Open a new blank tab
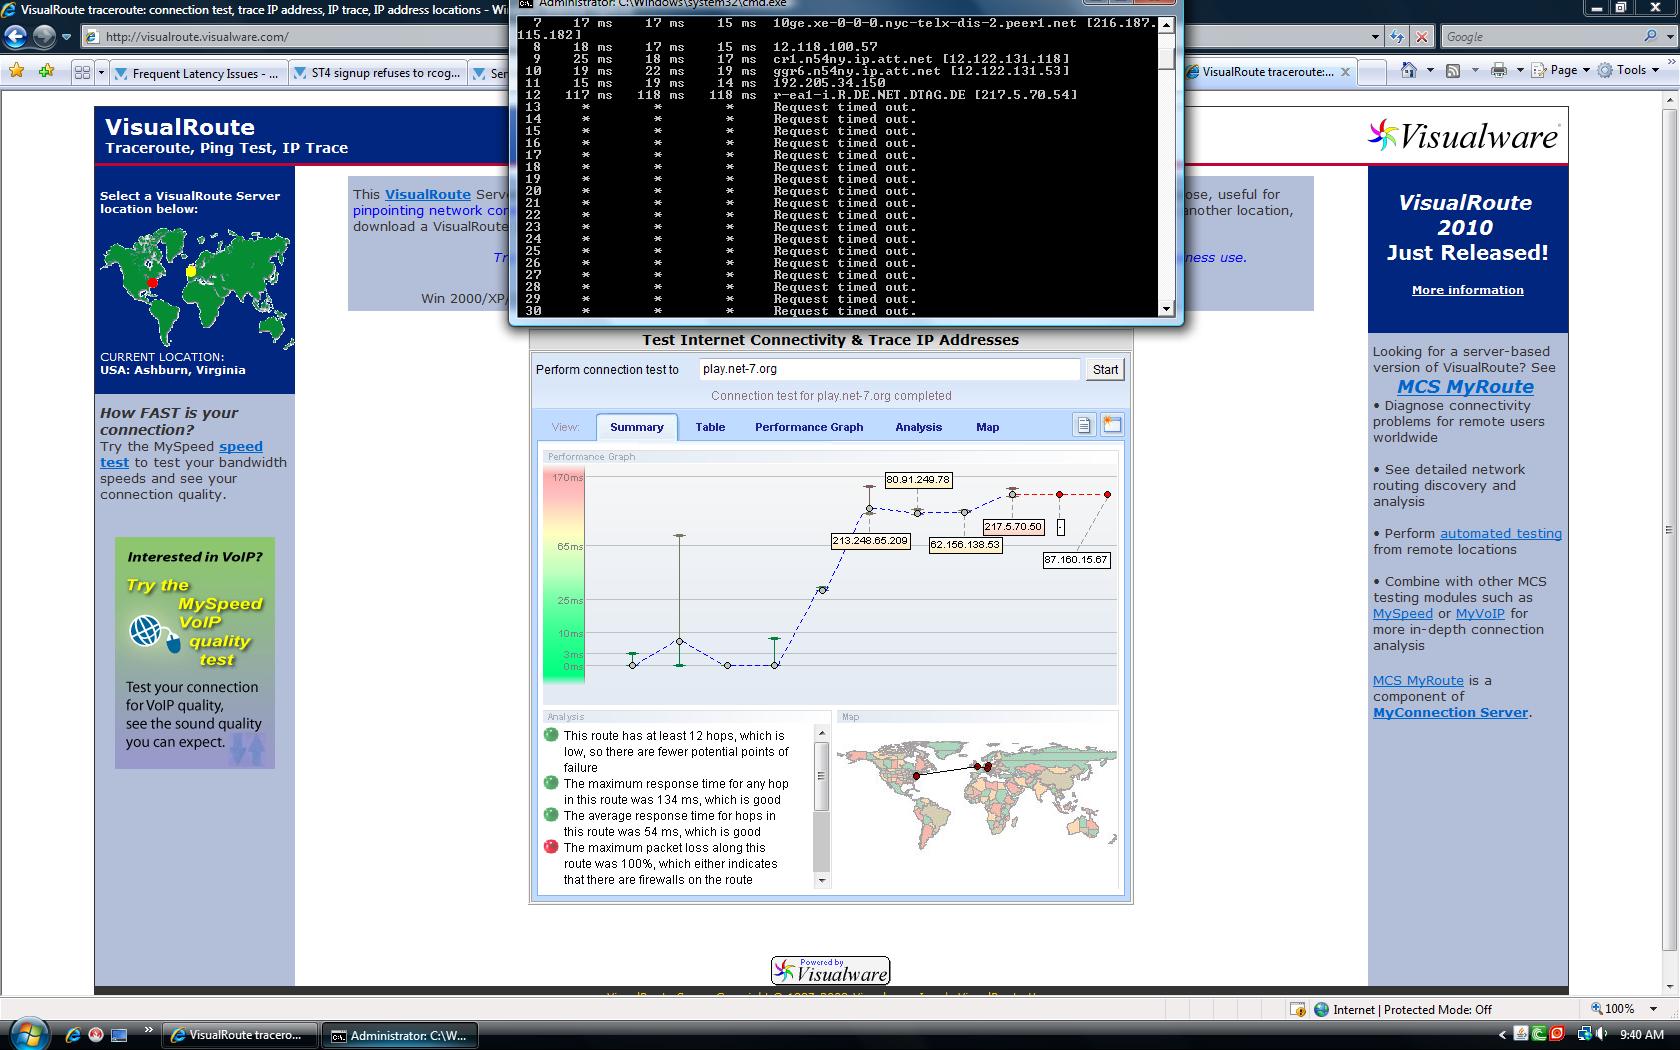1680x1050 pixels. 1373,72
